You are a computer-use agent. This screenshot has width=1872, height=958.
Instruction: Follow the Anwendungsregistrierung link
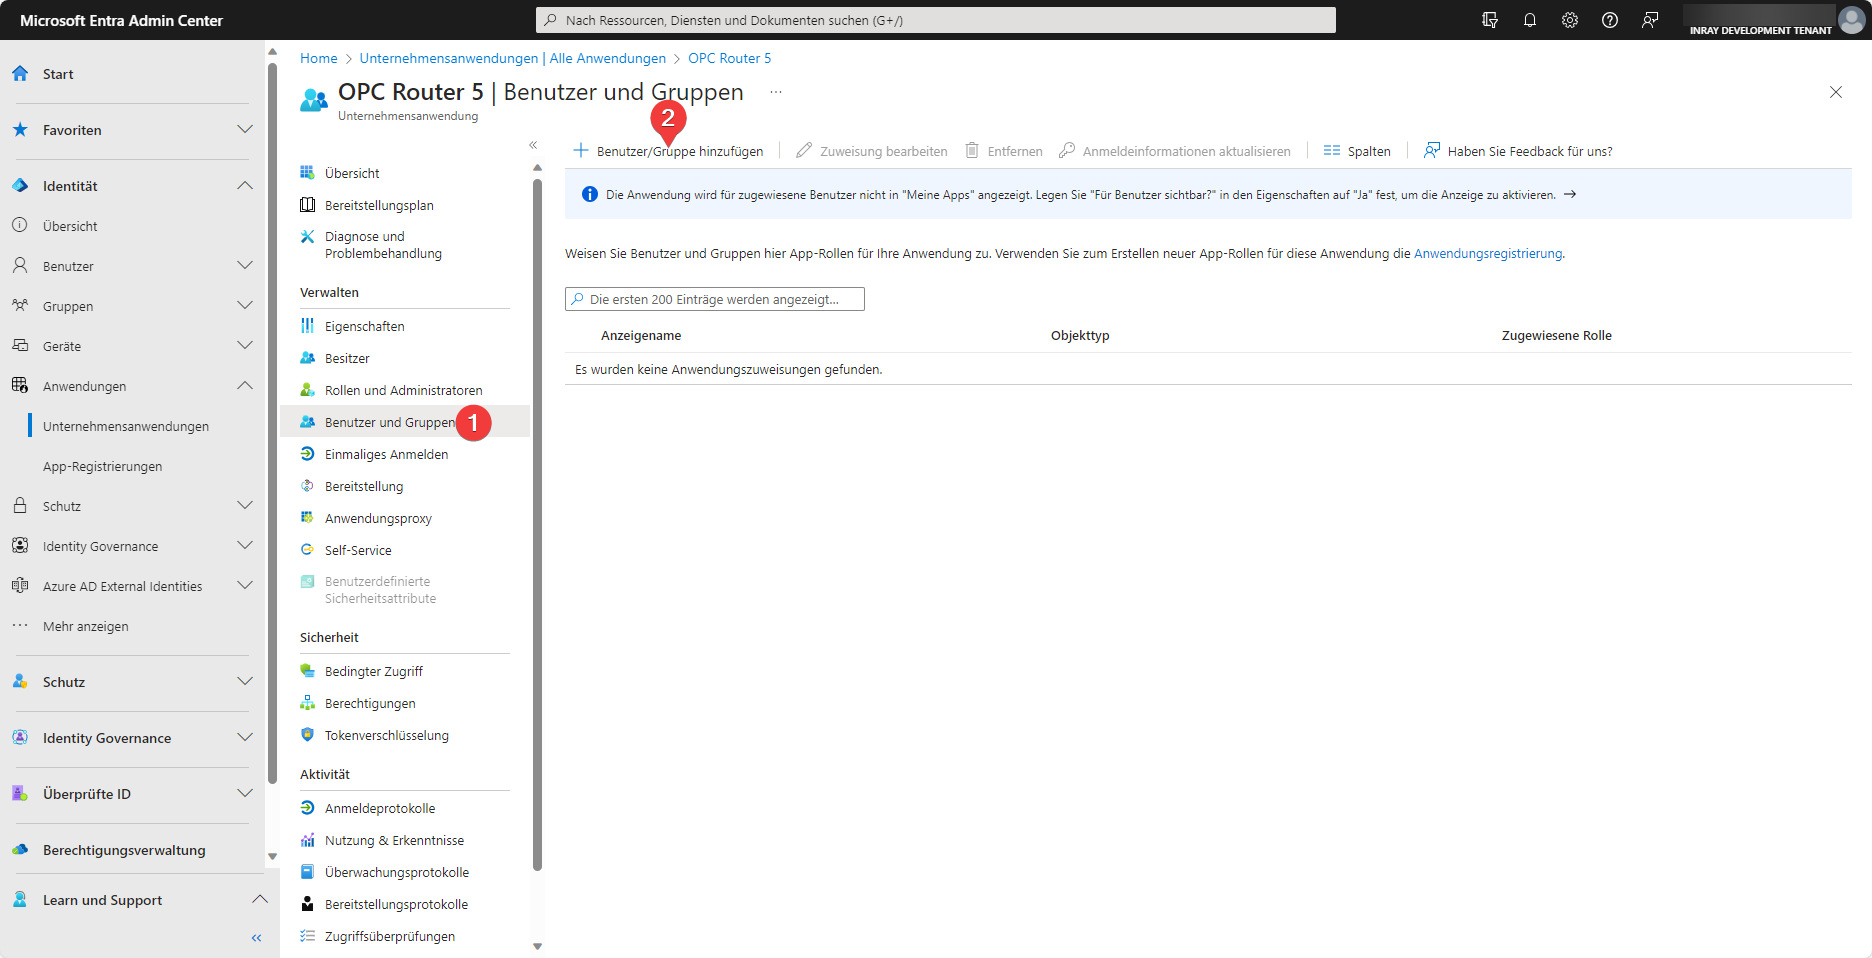click(x=1487, y=254)
